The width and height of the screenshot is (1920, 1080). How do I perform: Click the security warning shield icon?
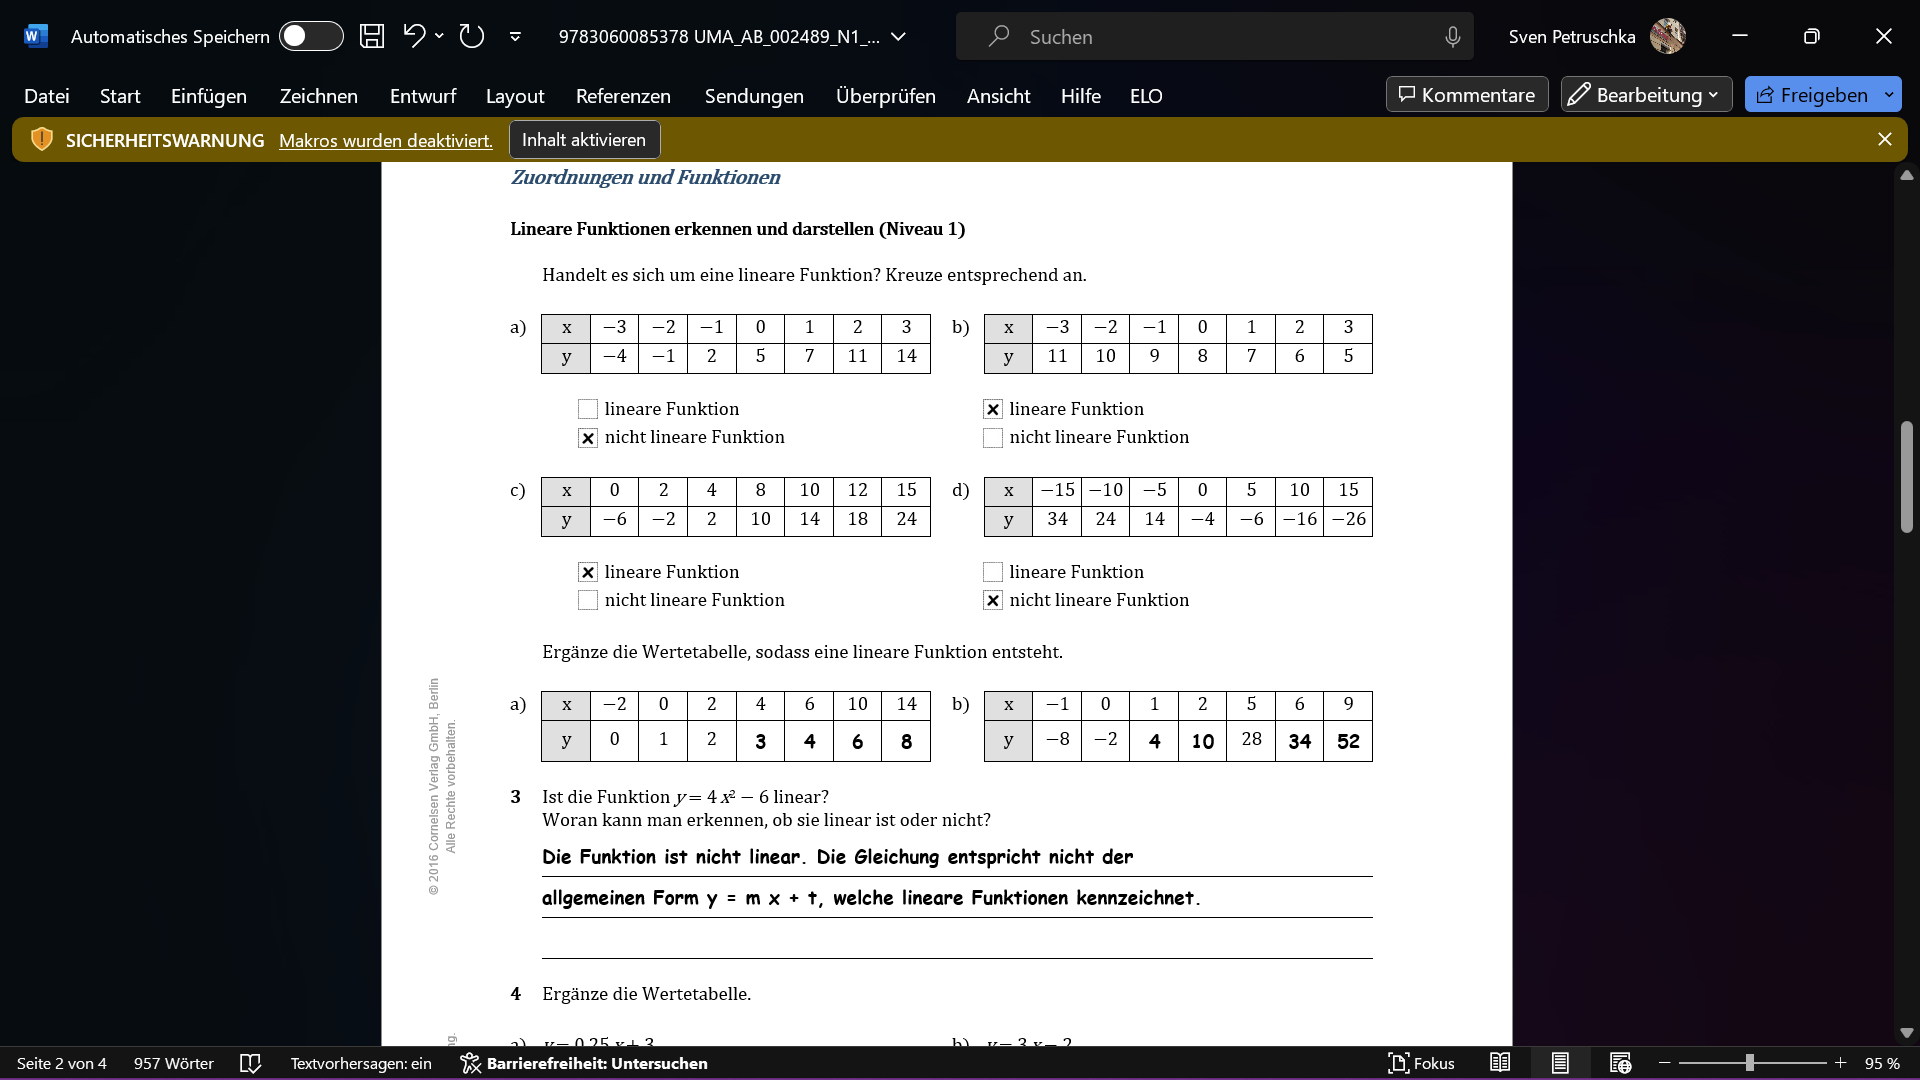pyautogui.click(x=41, y=140)
